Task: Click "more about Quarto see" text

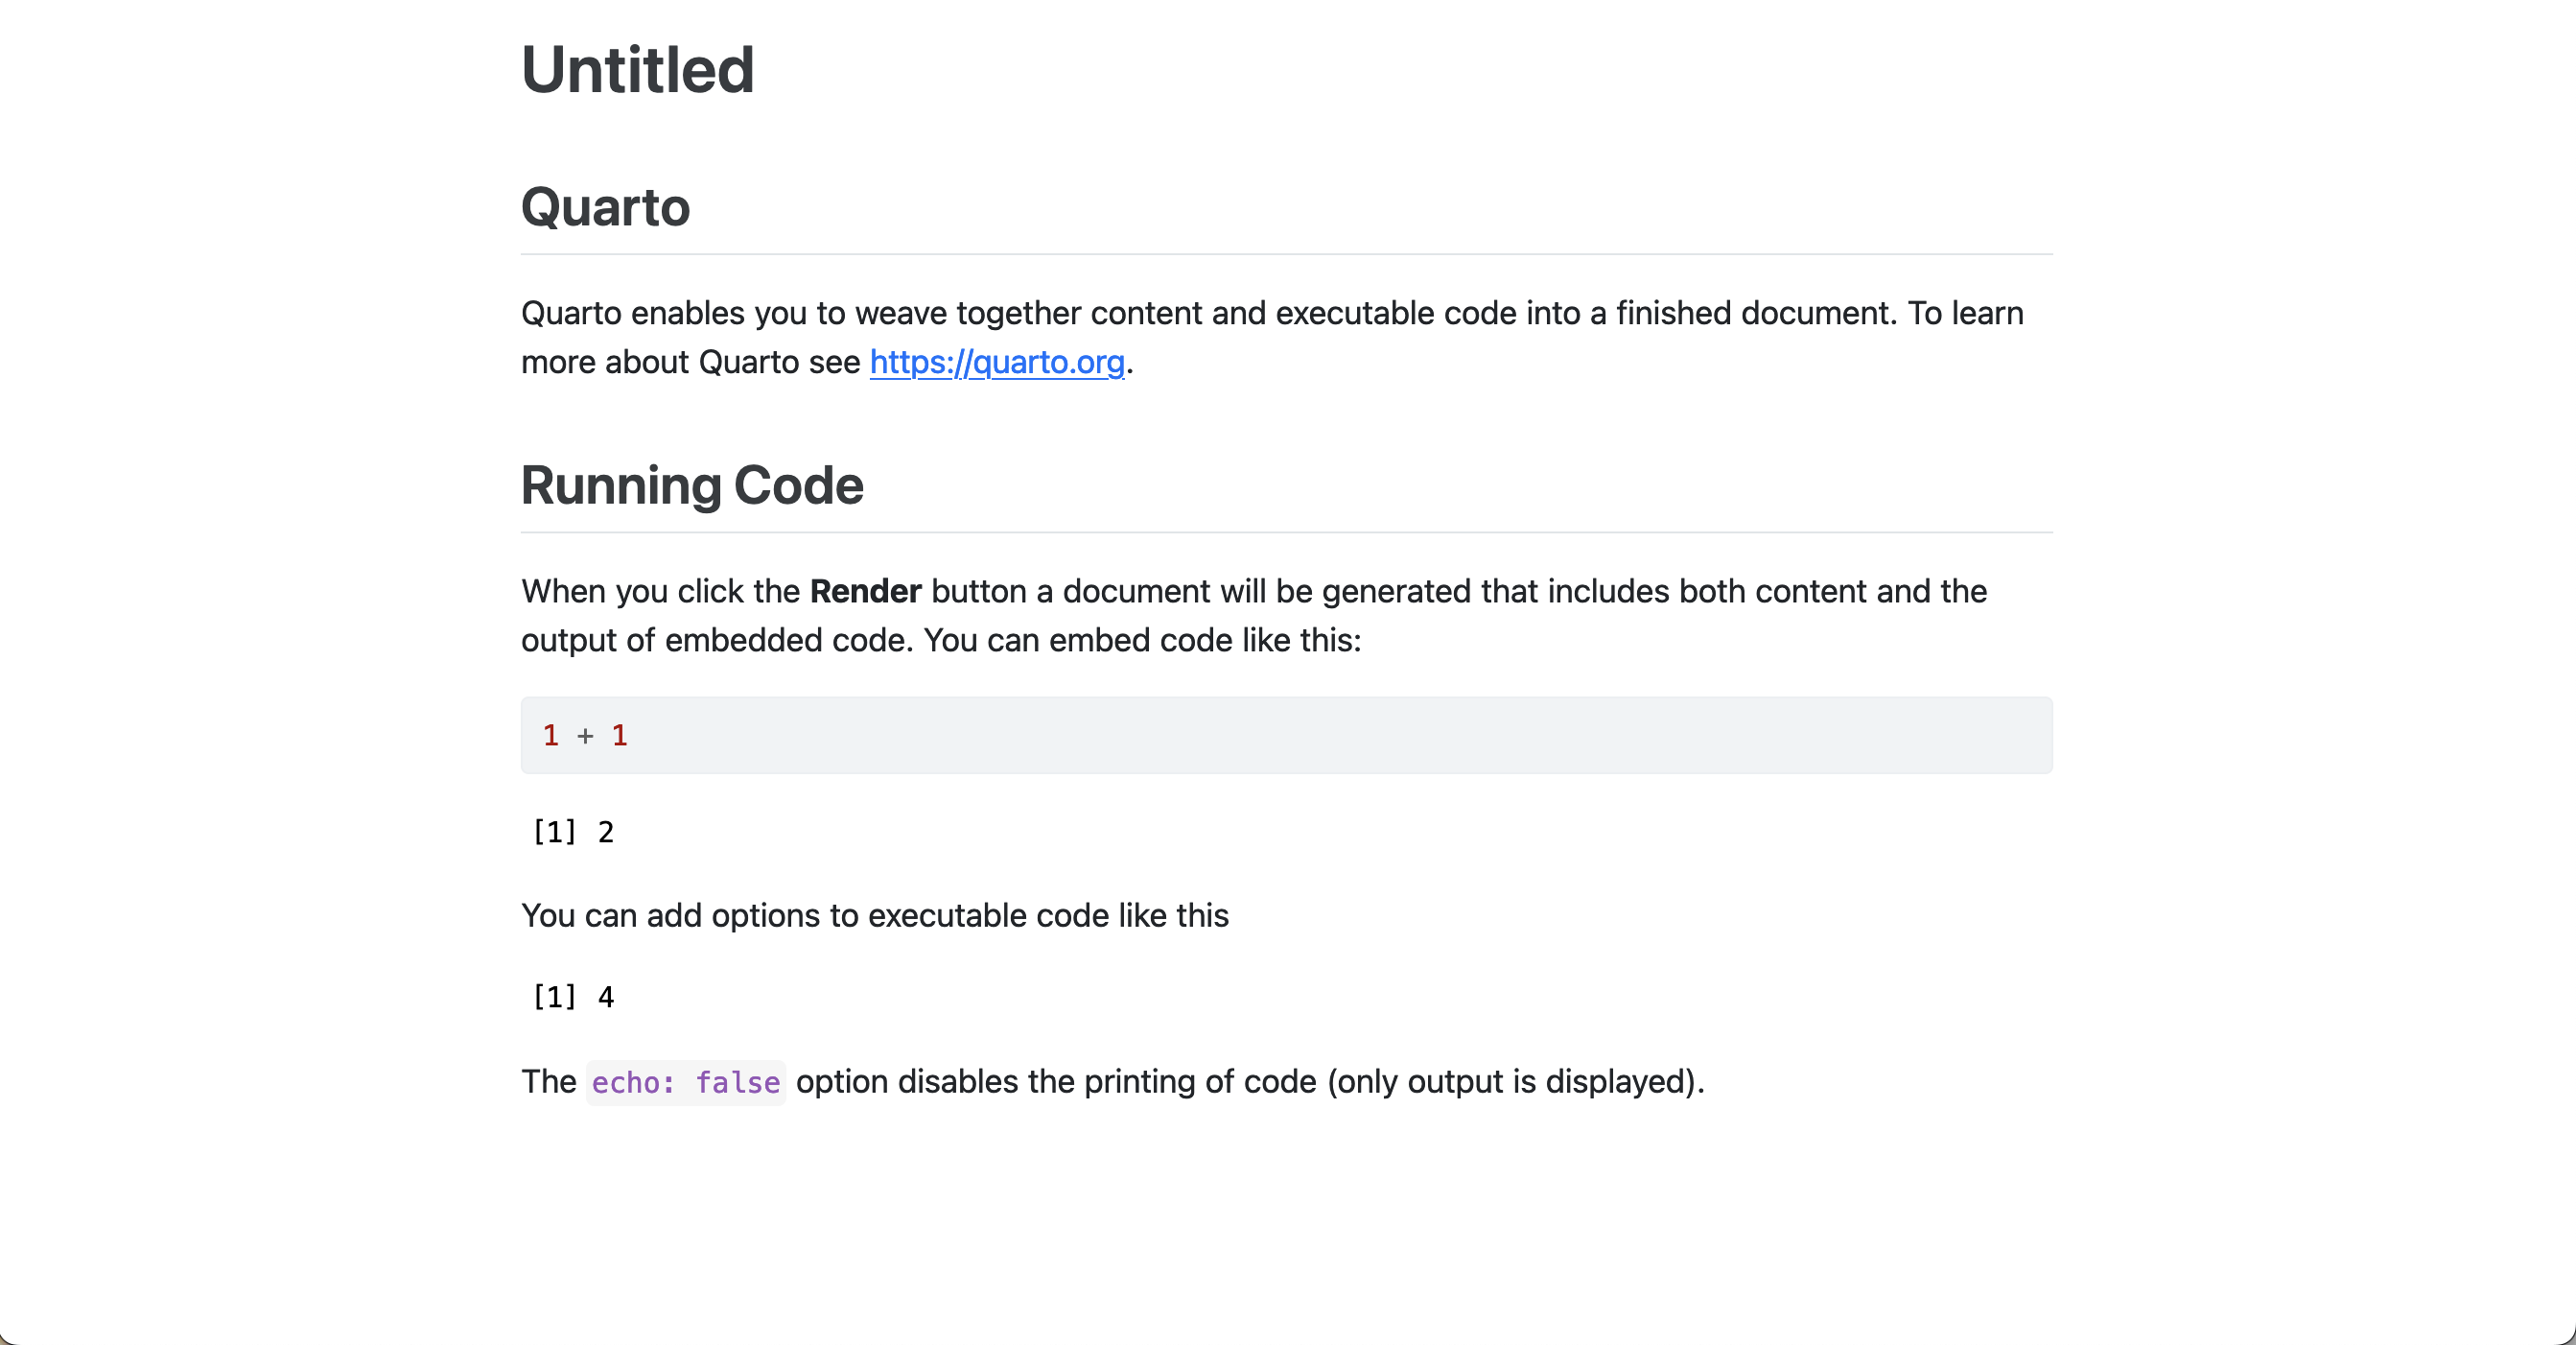Action: click(x=690, y=362)
